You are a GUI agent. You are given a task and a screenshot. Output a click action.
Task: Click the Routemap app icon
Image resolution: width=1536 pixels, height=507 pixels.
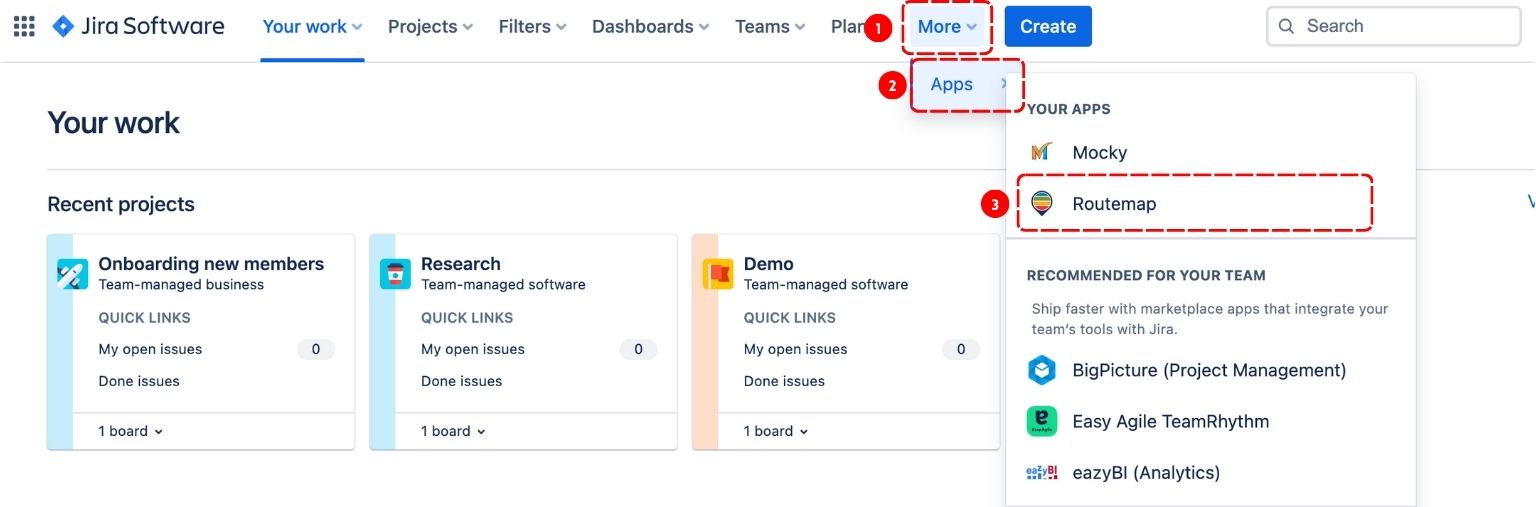coord(1042,204)
